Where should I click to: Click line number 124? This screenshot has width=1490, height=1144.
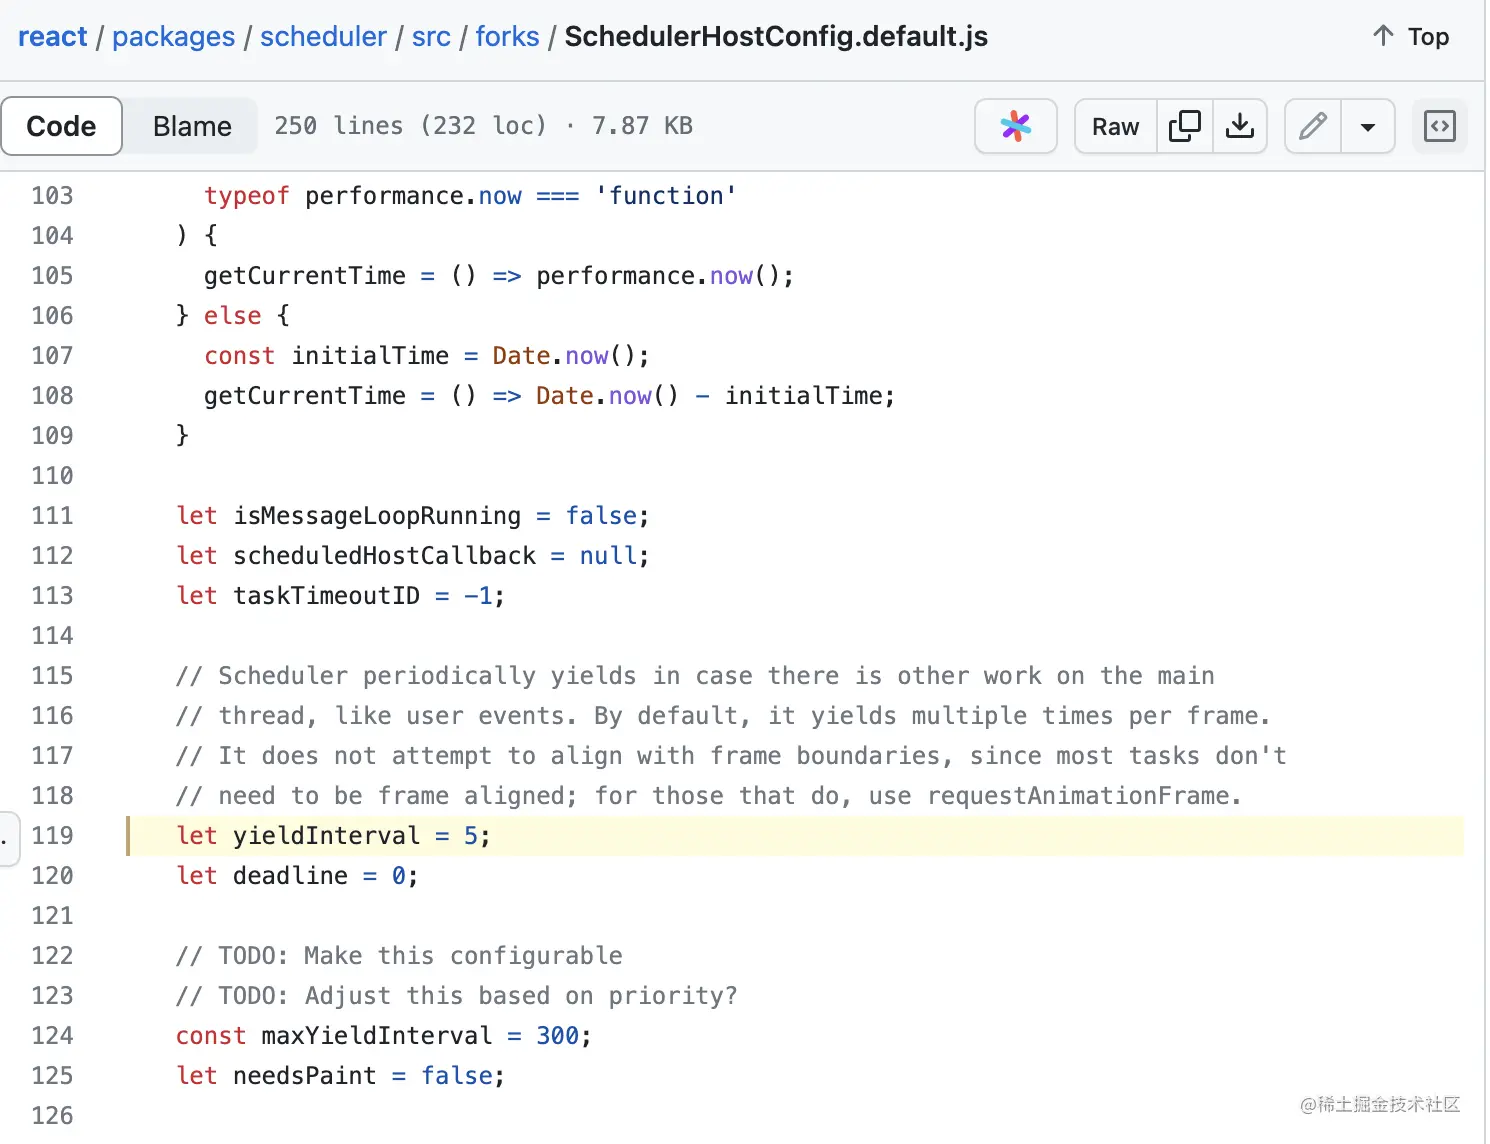pos(53,1035)
